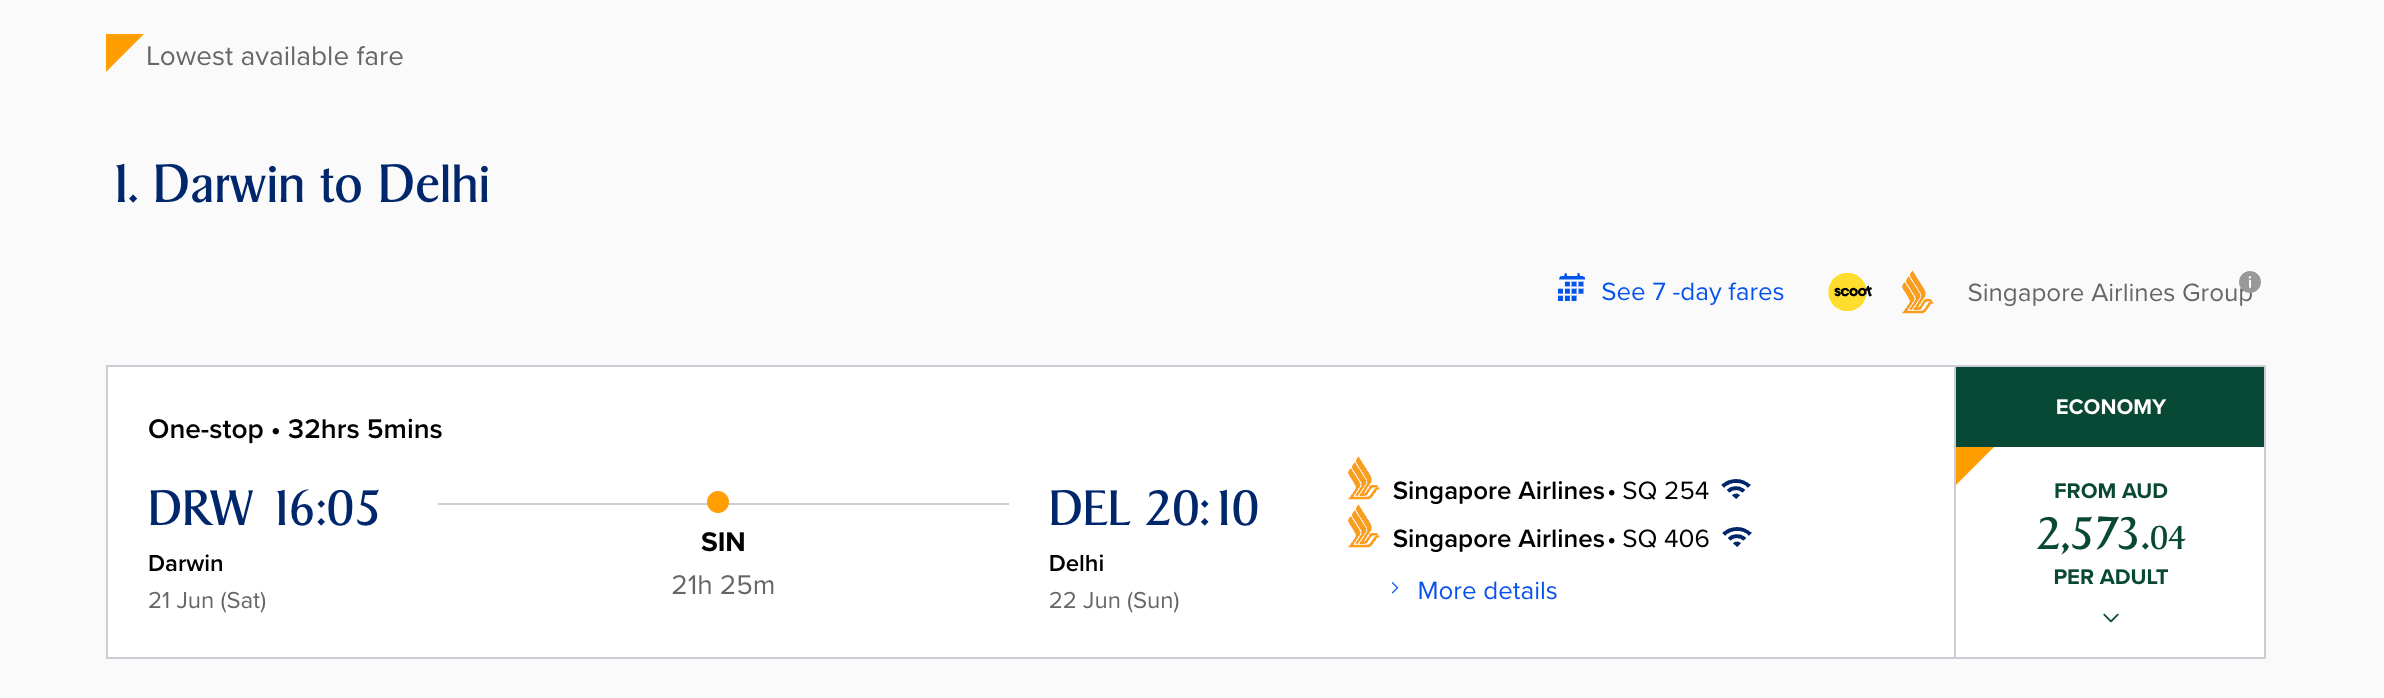Click the info icon beside Singapore Airlines Group
Viewport: 2384px width, 698px height.
(2250, 282)
